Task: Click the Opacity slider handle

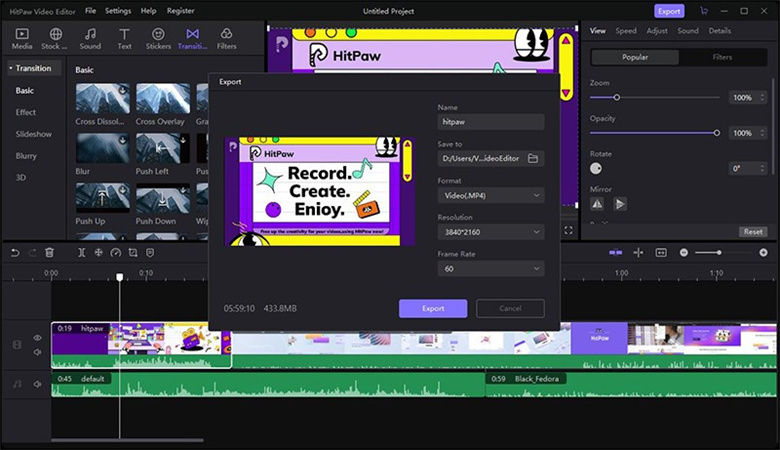Action: coord(717,133)
